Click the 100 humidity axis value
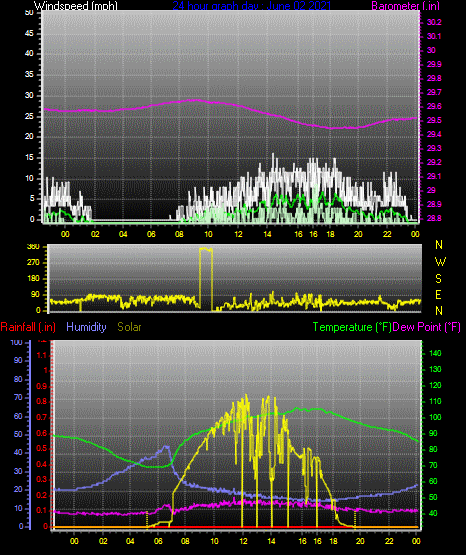Screen dimensions: 466x555 17,343
